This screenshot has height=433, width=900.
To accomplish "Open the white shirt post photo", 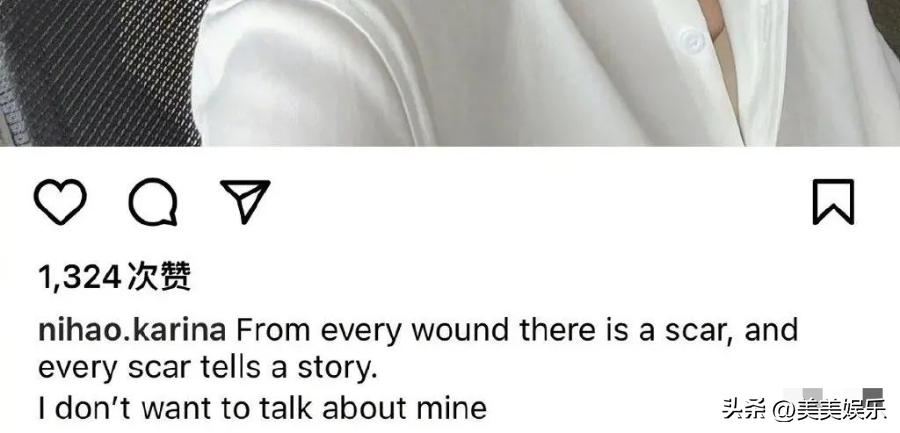I will point(450,73).
